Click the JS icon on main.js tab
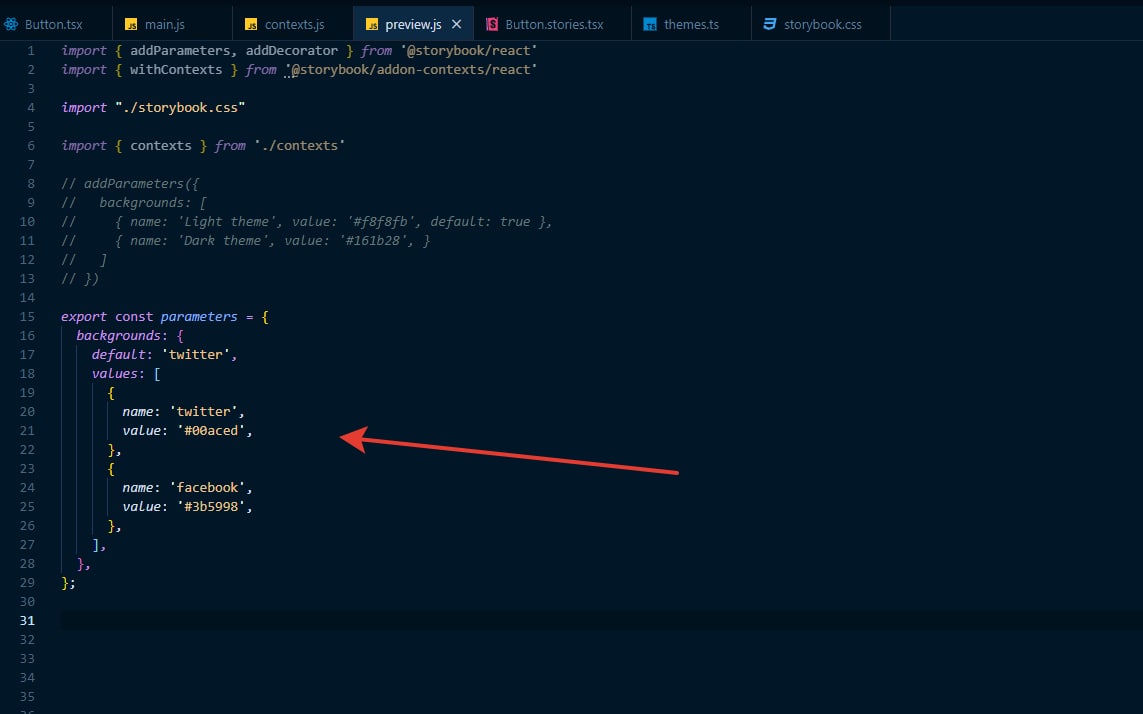1143x714 pixels. coord(131,25)
